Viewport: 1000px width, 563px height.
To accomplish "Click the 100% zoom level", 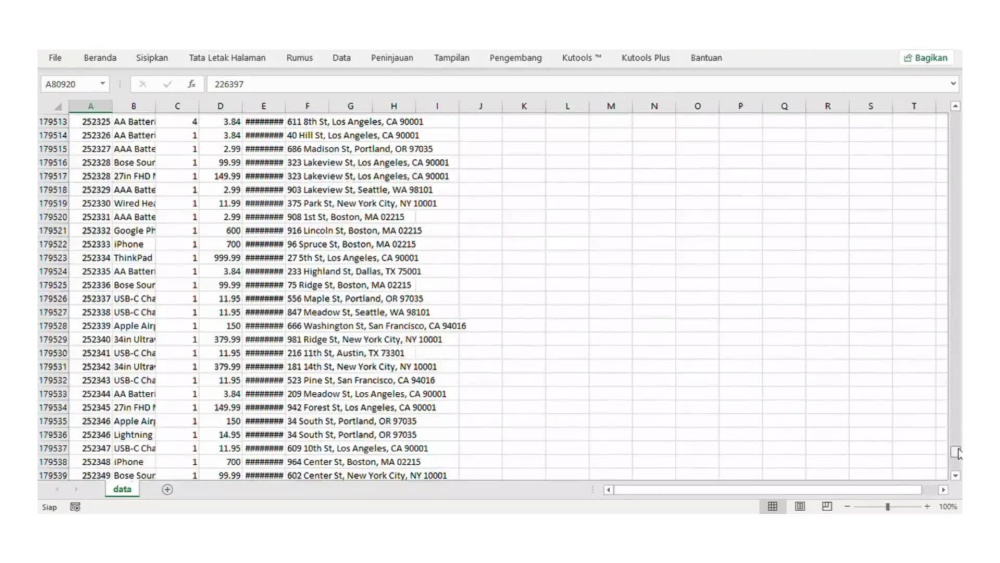I will (948, 506).
